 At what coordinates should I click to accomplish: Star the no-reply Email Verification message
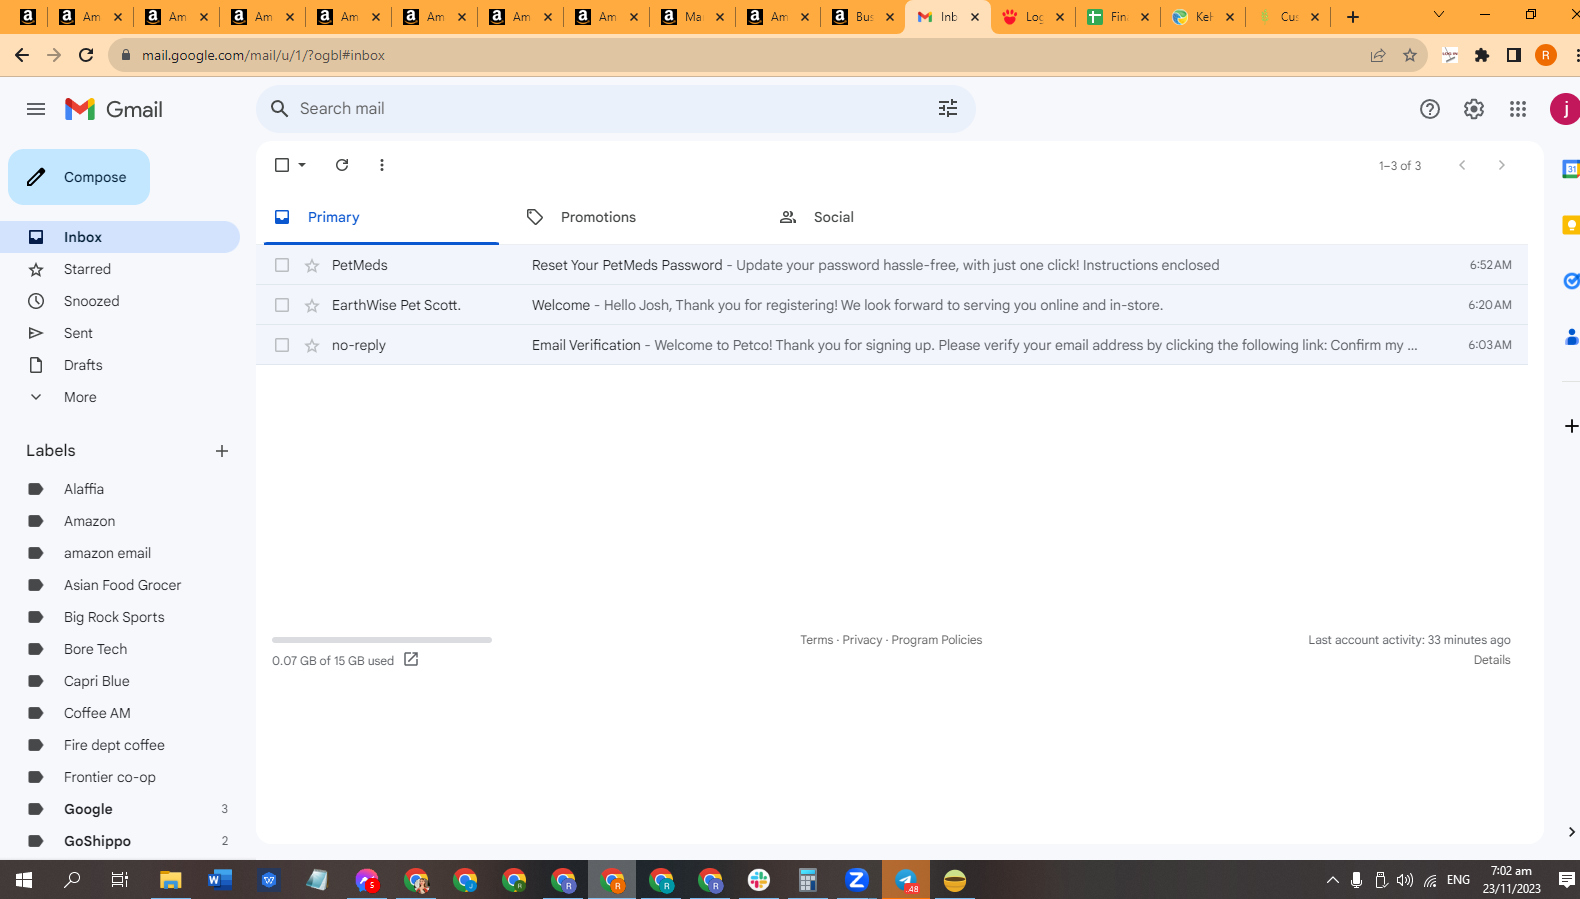tap(312, 345)
